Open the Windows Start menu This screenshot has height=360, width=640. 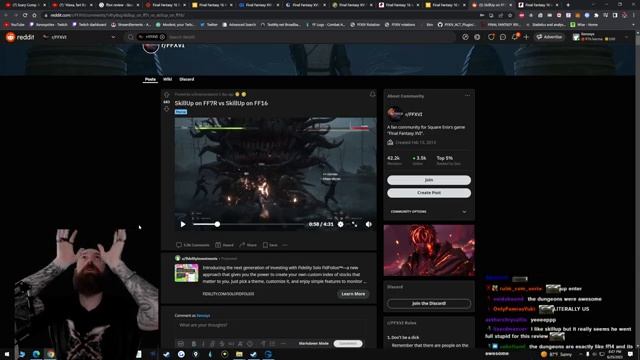click(x=7, y=354)
